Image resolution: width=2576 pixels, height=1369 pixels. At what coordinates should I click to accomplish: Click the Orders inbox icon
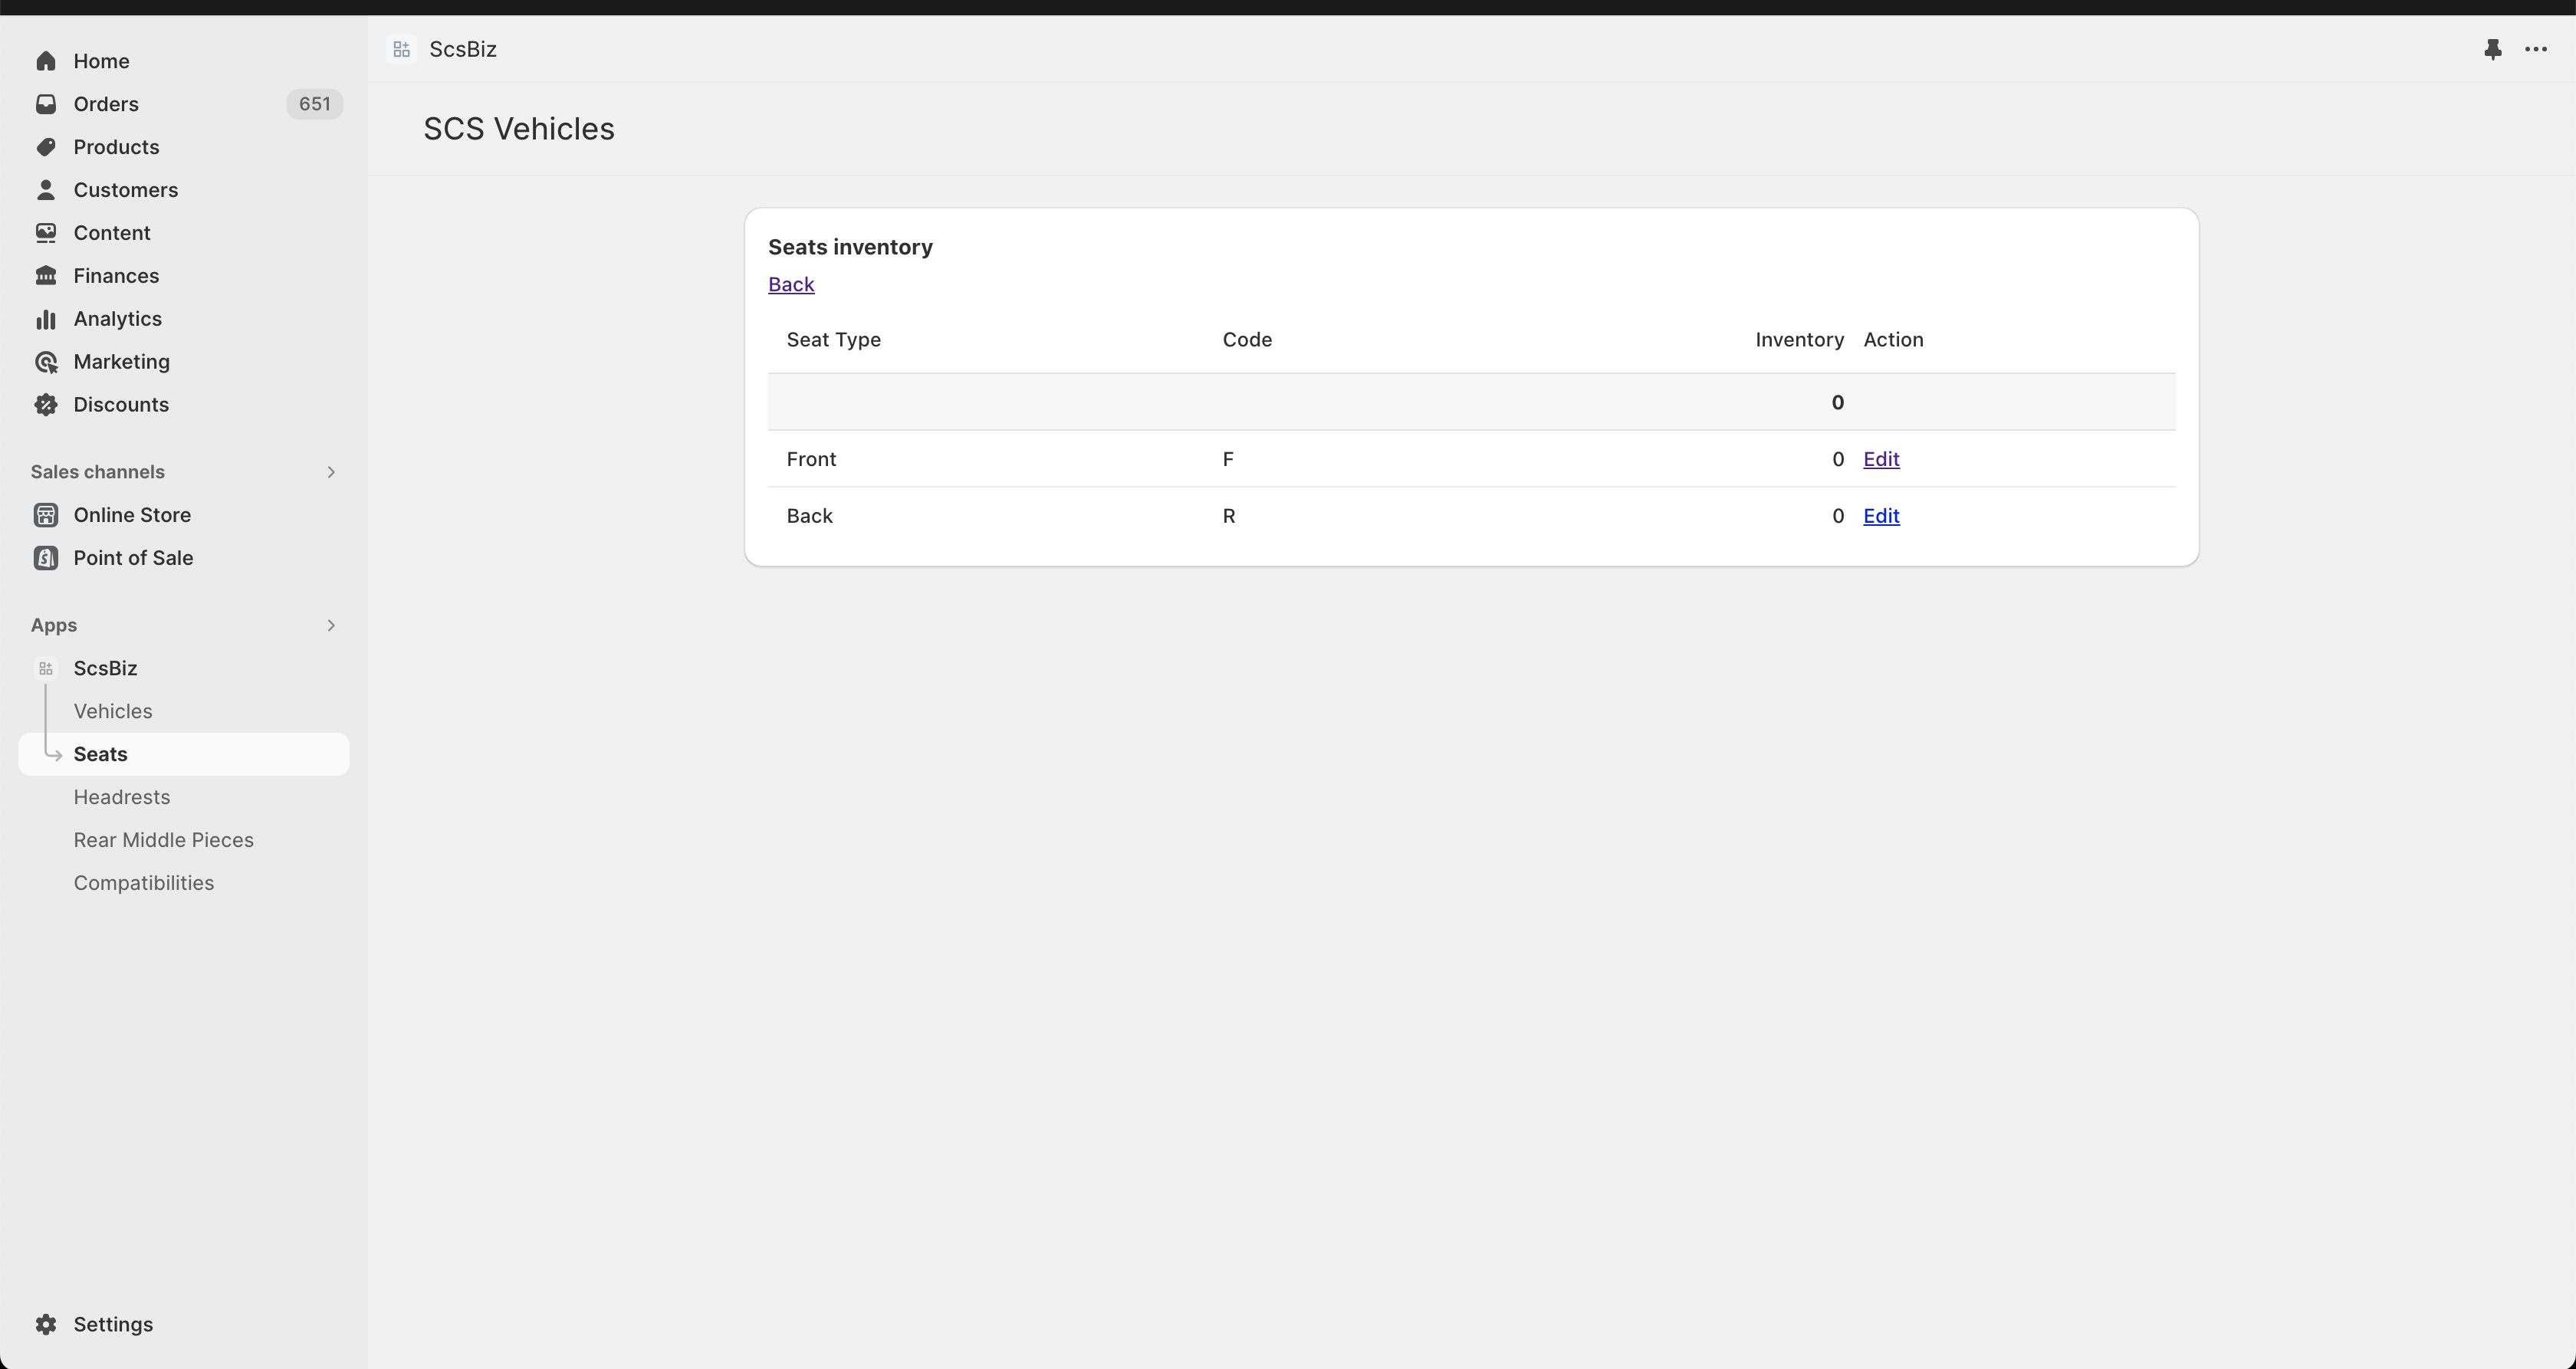click(46, 104)
